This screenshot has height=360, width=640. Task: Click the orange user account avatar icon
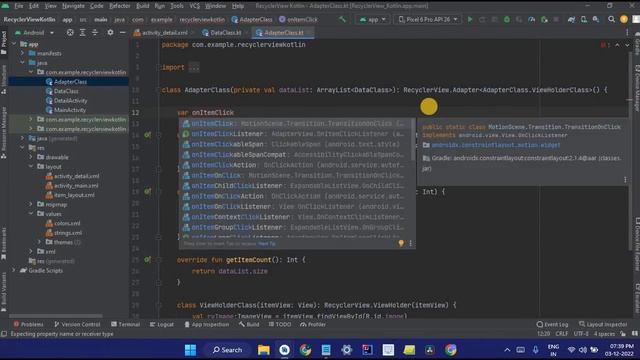[x=624, y=19]
